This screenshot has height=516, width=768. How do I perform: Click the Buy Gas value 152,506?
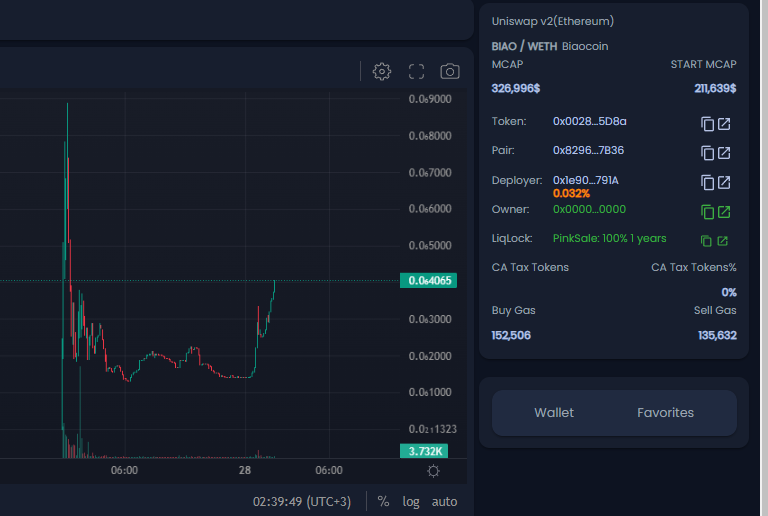click(x=511, y=335)
